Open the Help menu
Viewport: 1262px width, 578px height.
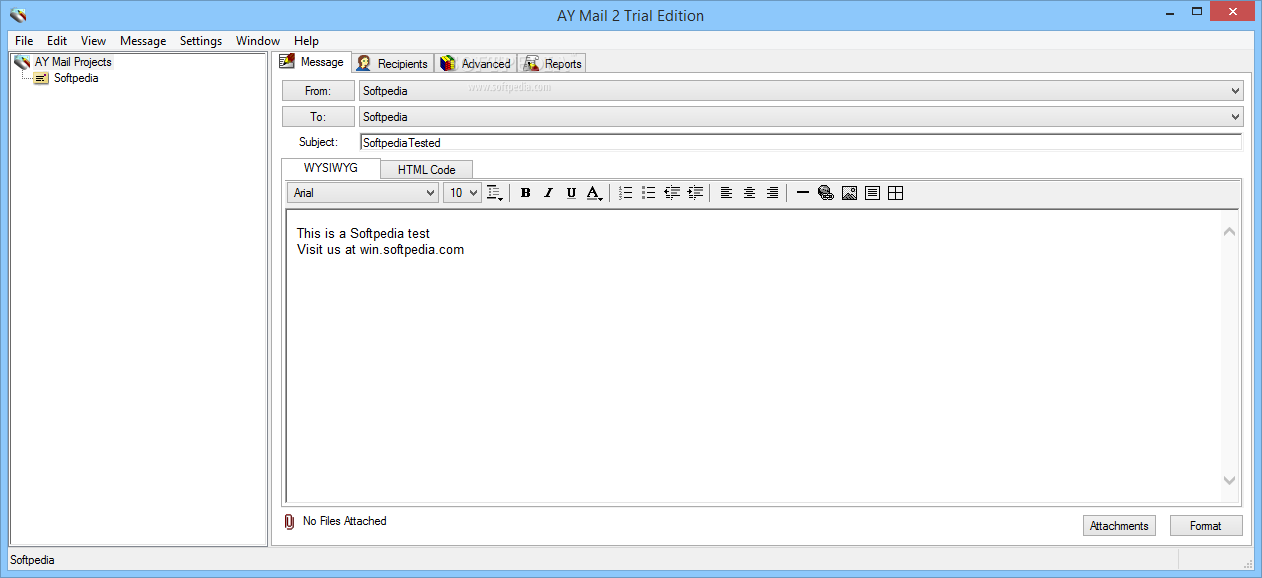coord(307,41)
